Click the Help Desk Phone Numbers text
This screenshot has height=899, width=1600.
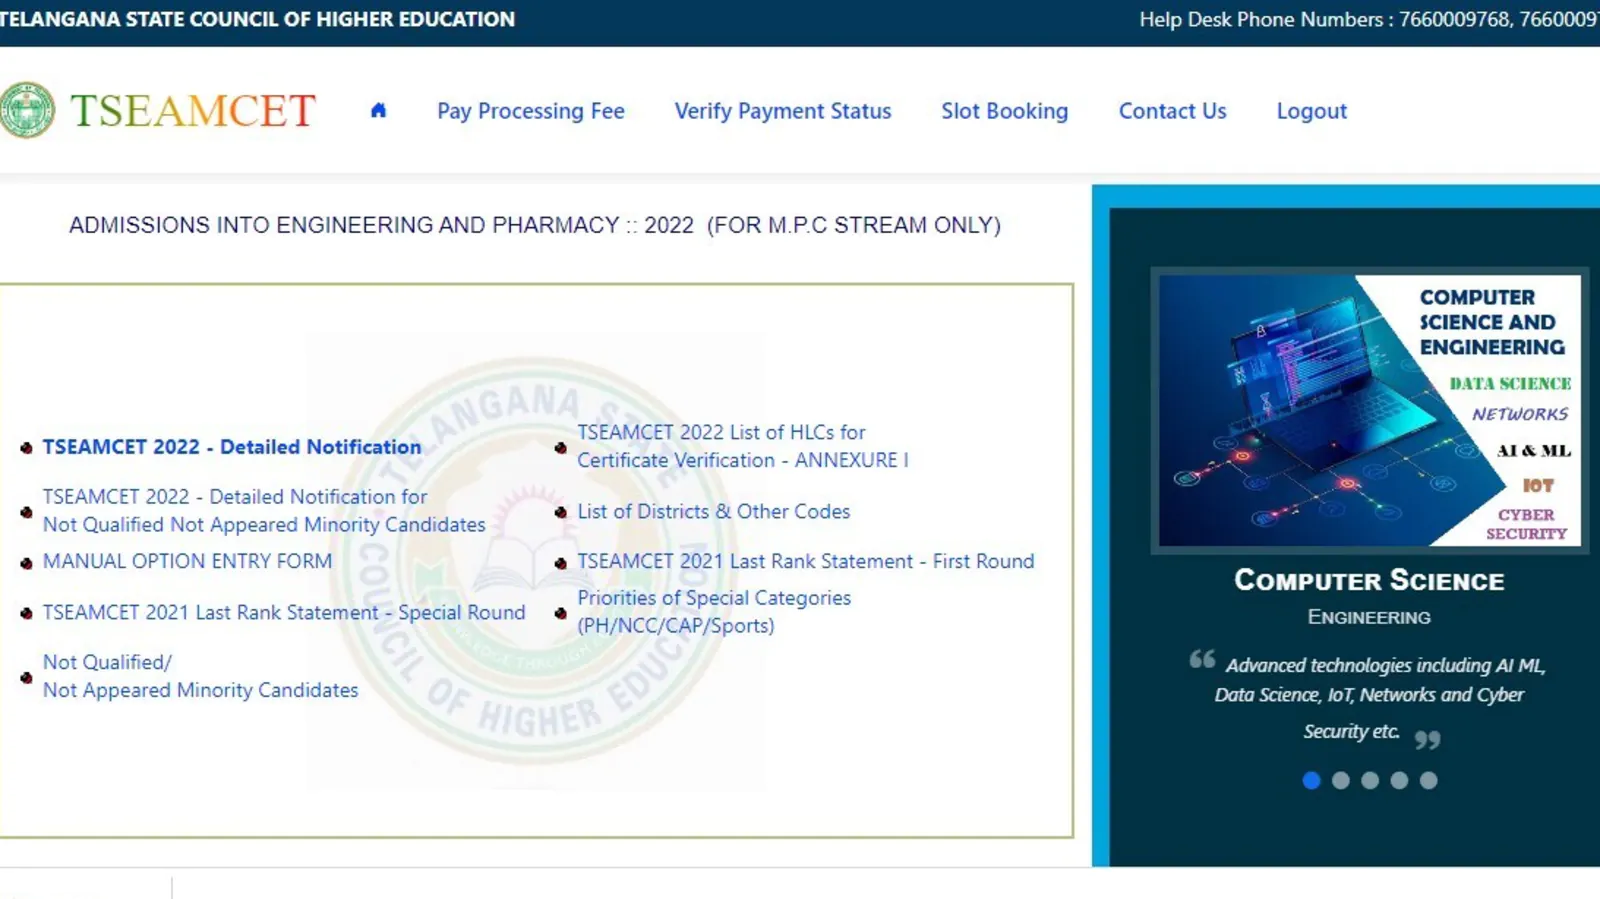point(1369,19)
